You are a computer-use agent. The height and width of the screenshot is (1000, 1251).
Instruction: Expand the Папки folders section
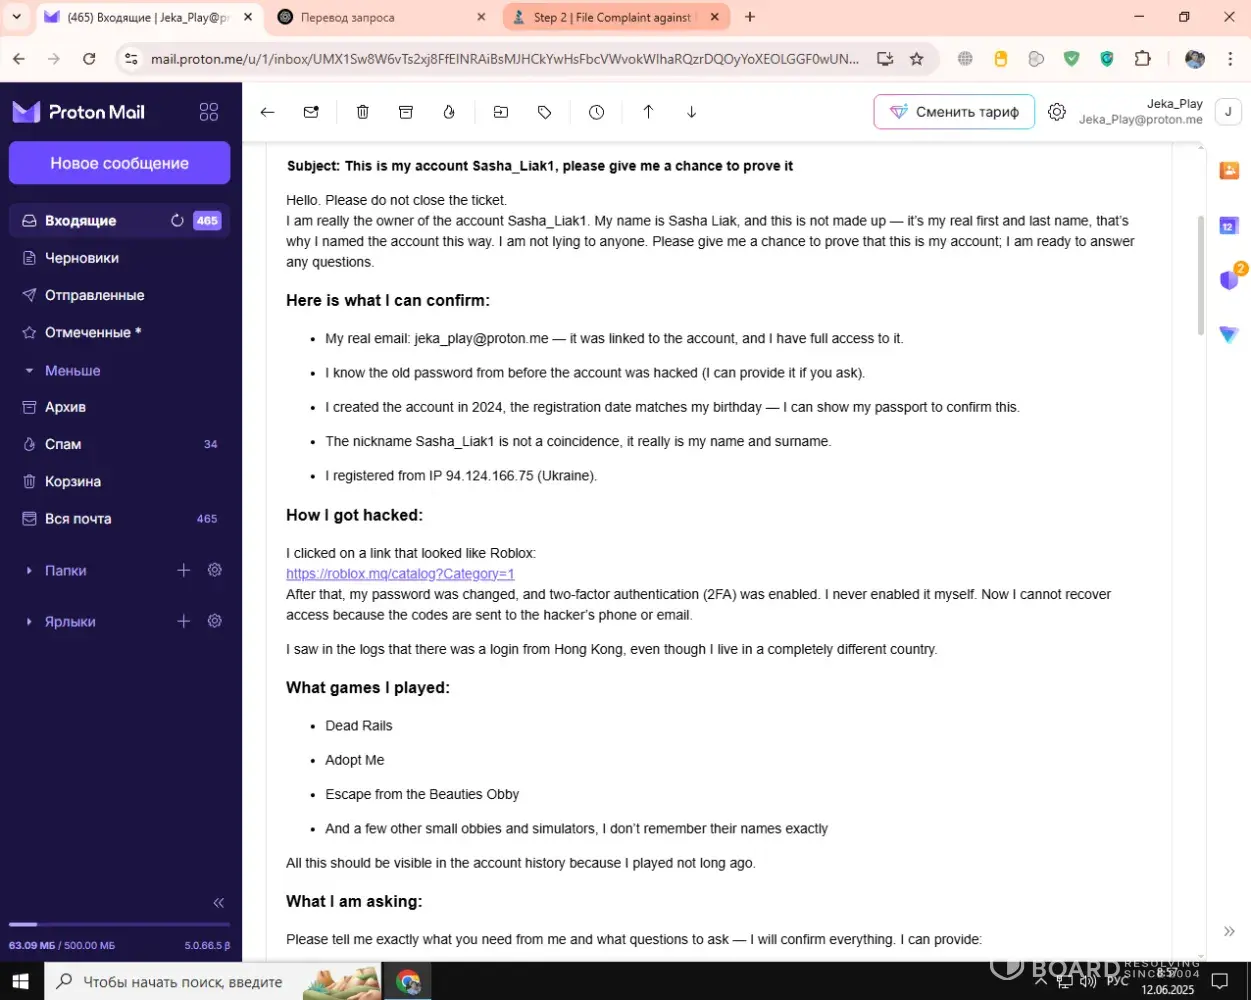coord(66,570)
